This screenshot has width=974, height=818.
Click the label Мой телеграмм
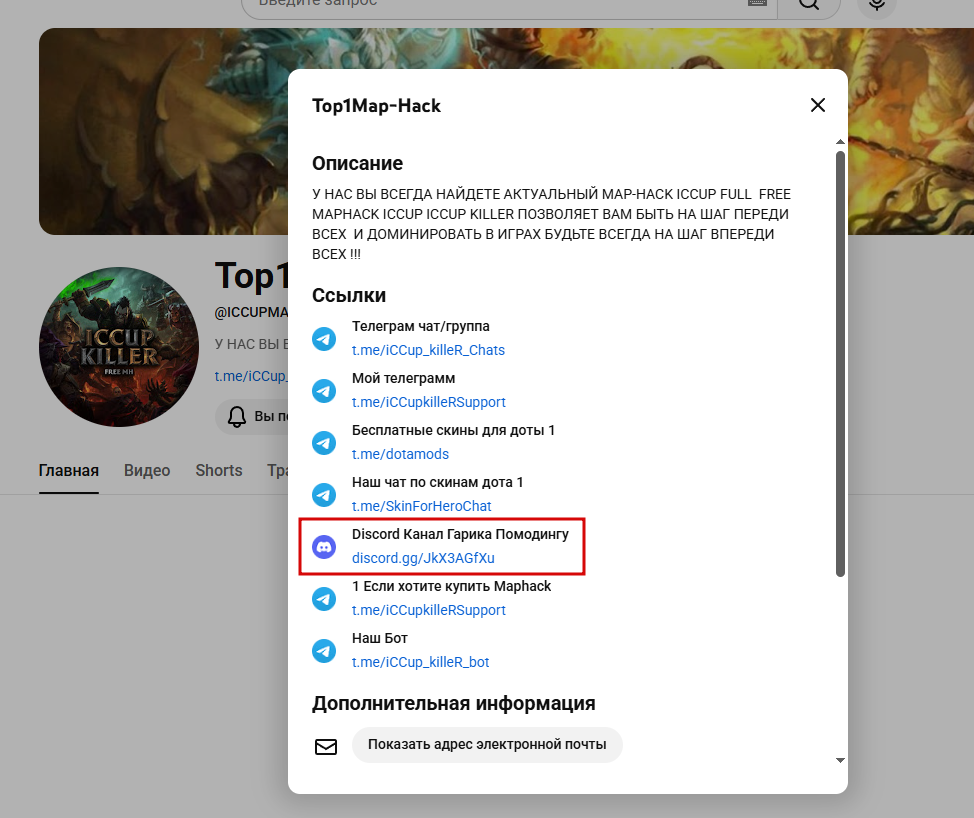[403, 378]
